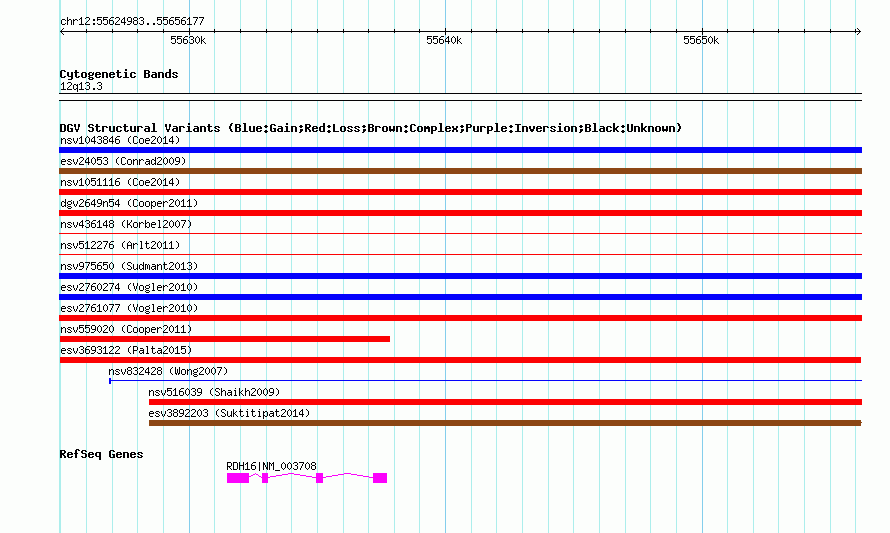Select the nsv559020 (Cooper2011) label
The image size is (890, 533).
point(126,329)
